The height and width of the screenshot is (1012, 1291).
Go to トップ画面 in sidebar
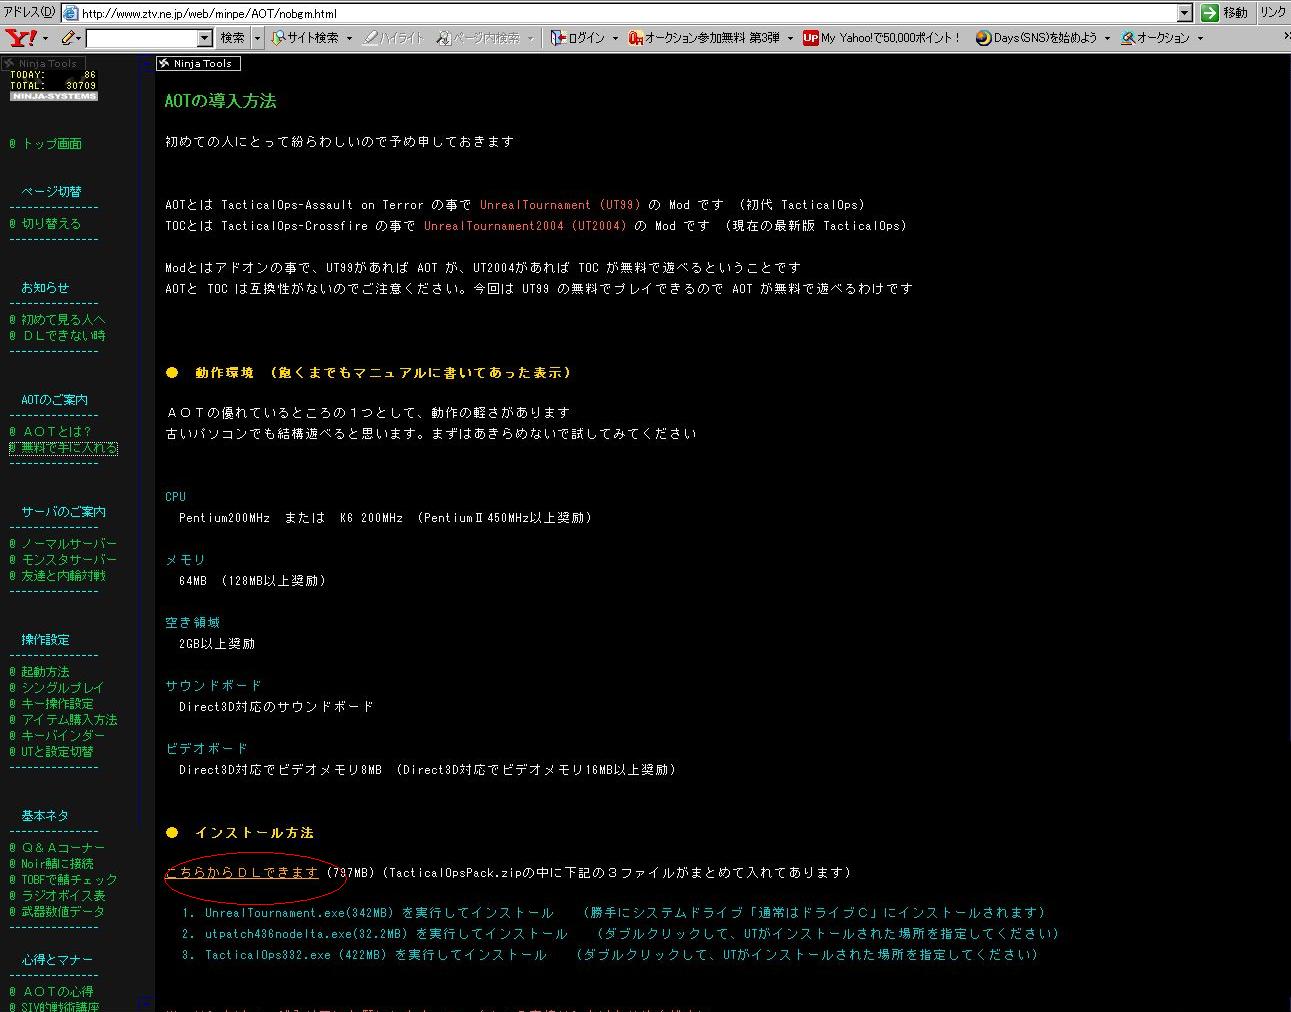coord(52,144)
